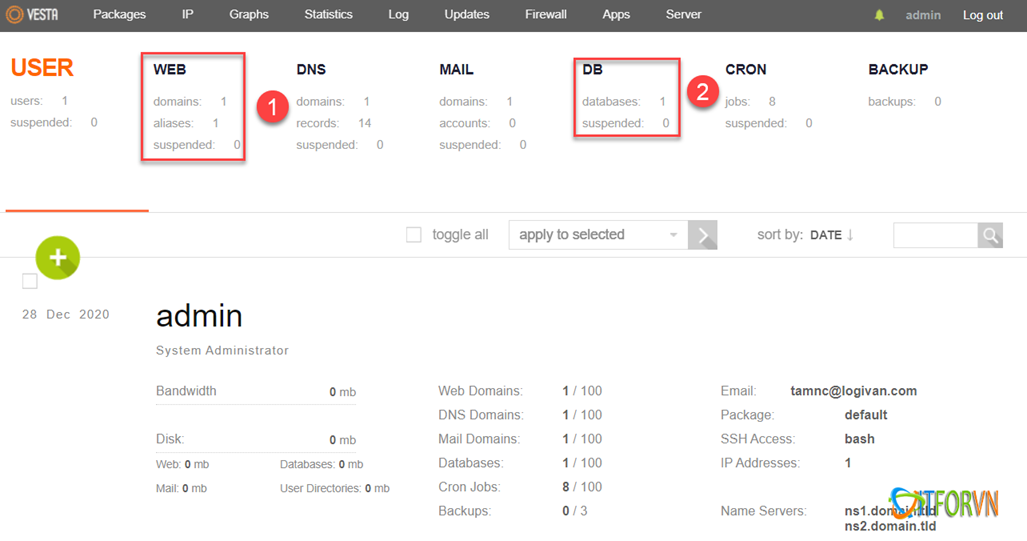Open the Graphs page from the top menu

click(x=249, y=15)
